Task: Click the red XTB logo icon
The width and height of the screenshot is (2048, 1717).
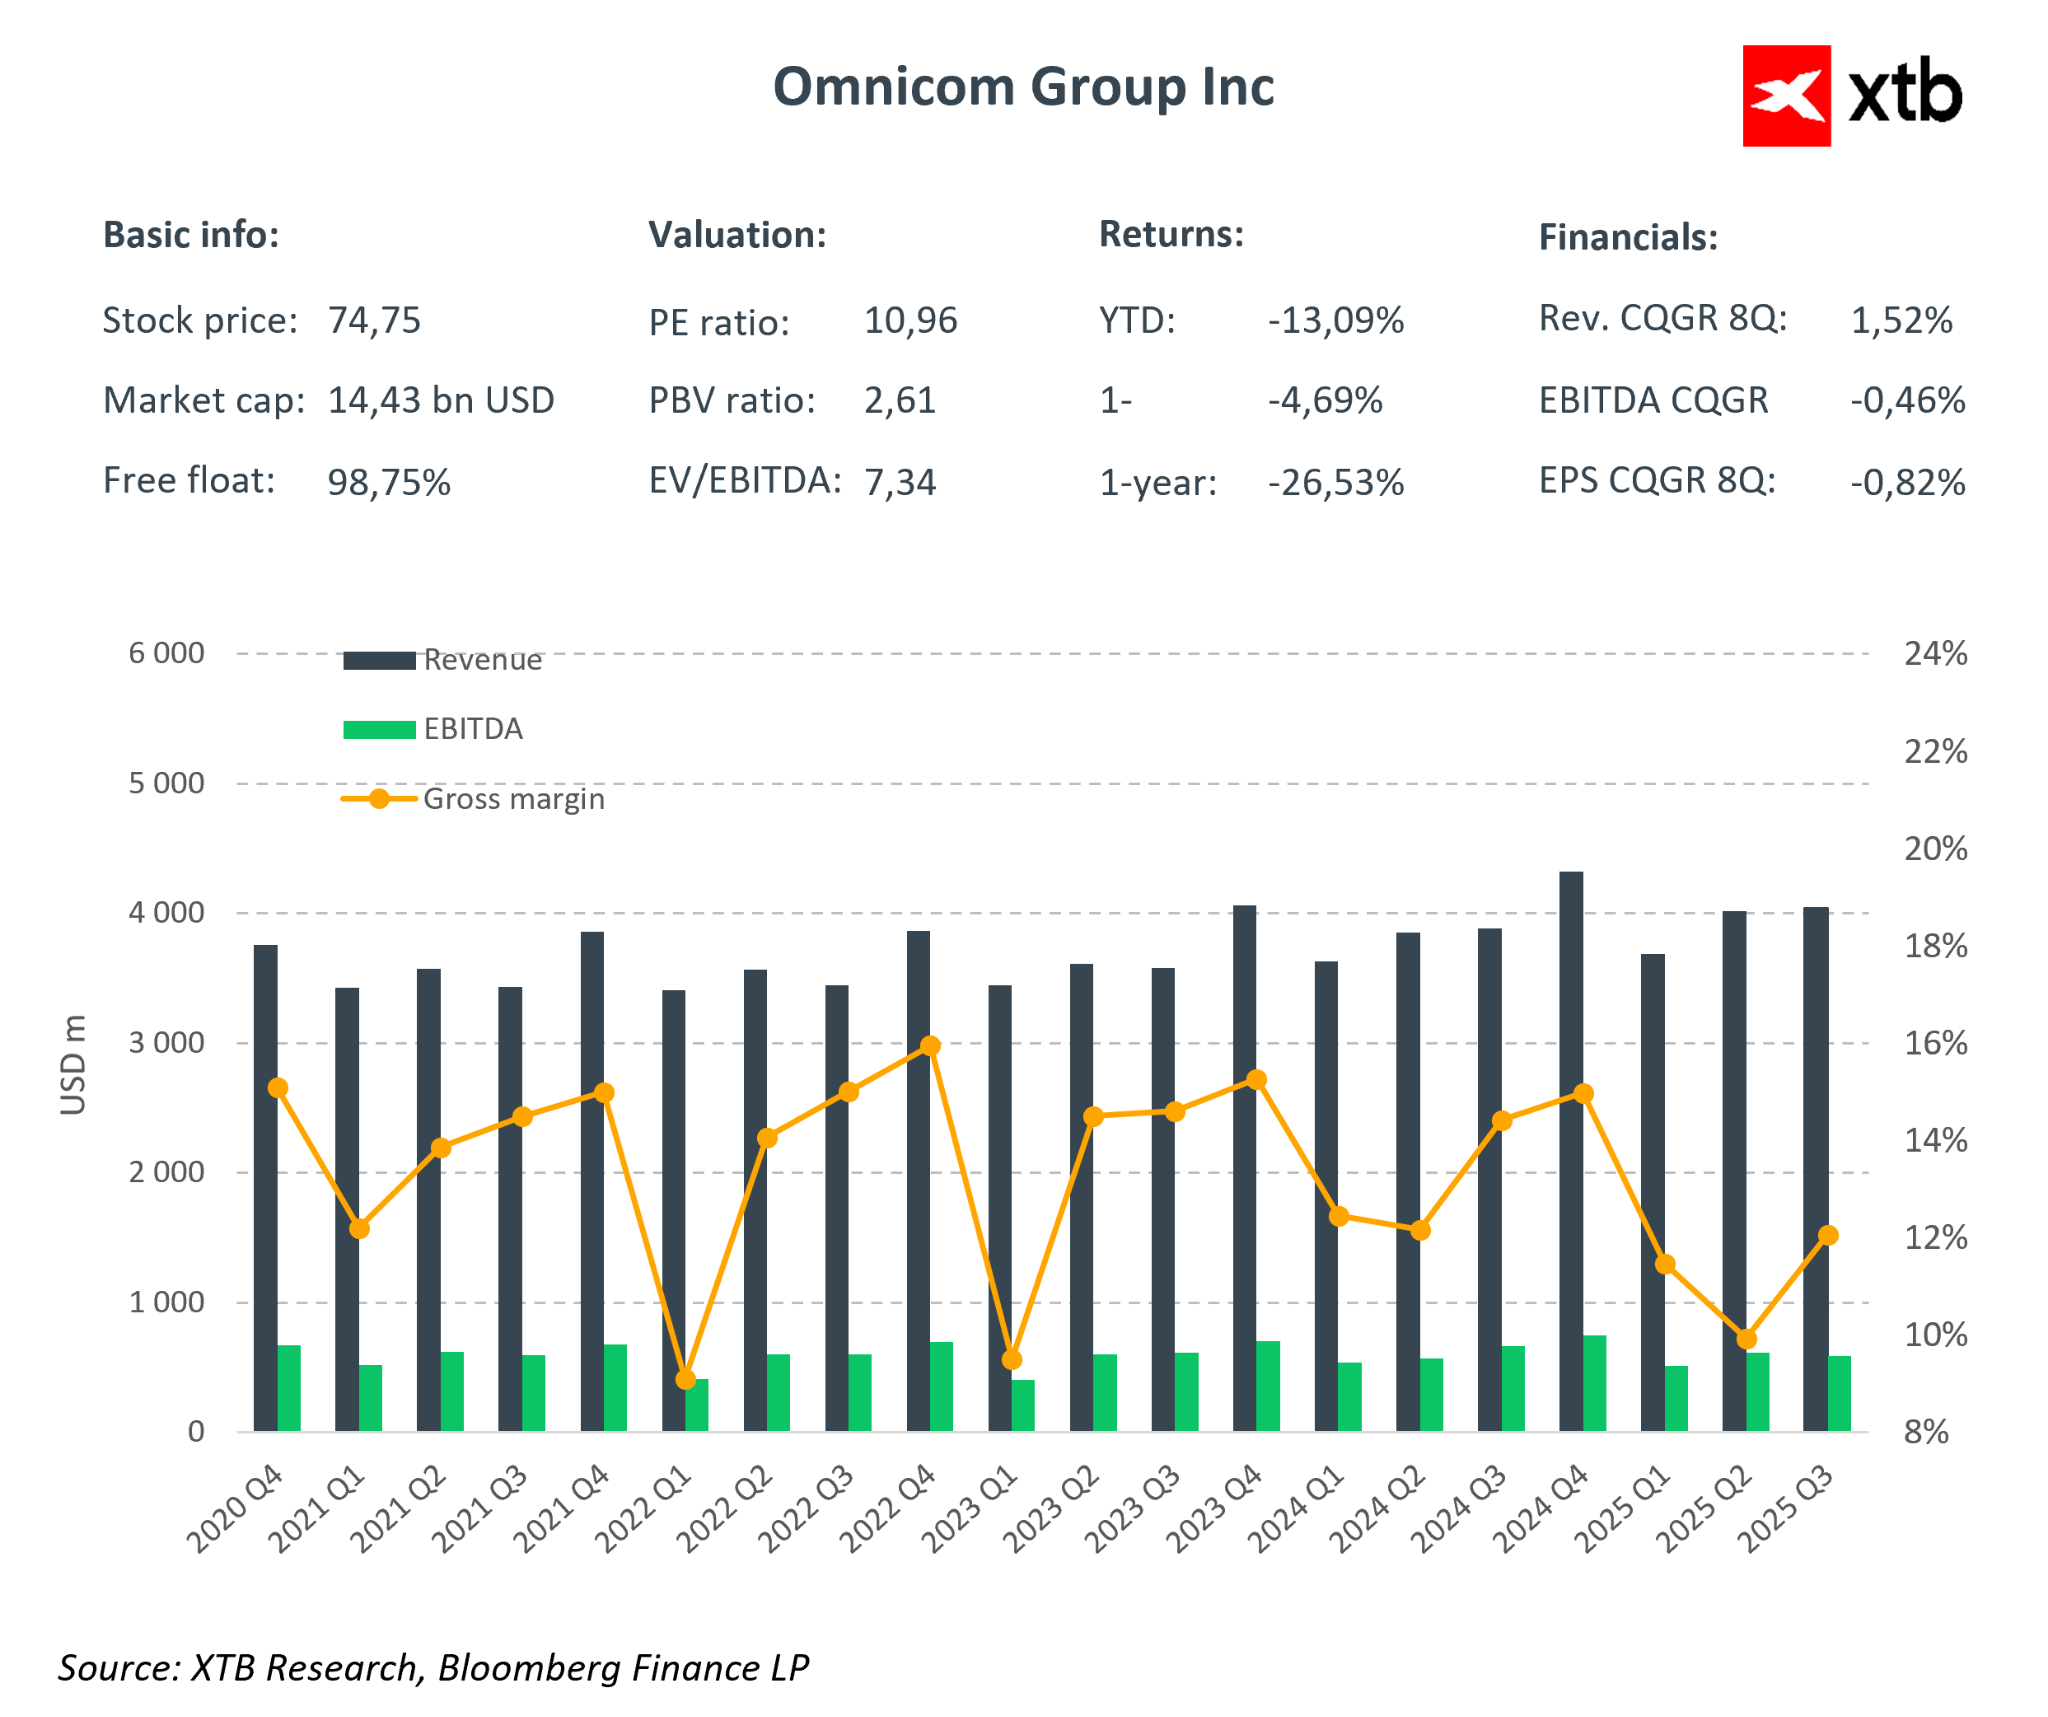Action: 1785,96
